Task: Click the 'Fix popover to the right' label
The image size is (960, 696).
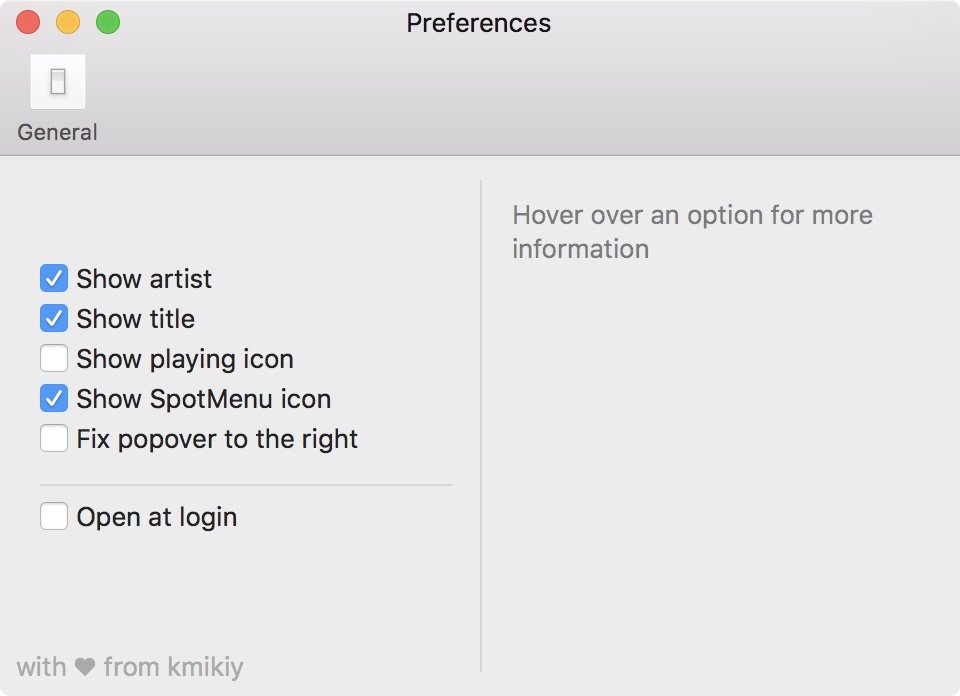Action: [217, 439]
